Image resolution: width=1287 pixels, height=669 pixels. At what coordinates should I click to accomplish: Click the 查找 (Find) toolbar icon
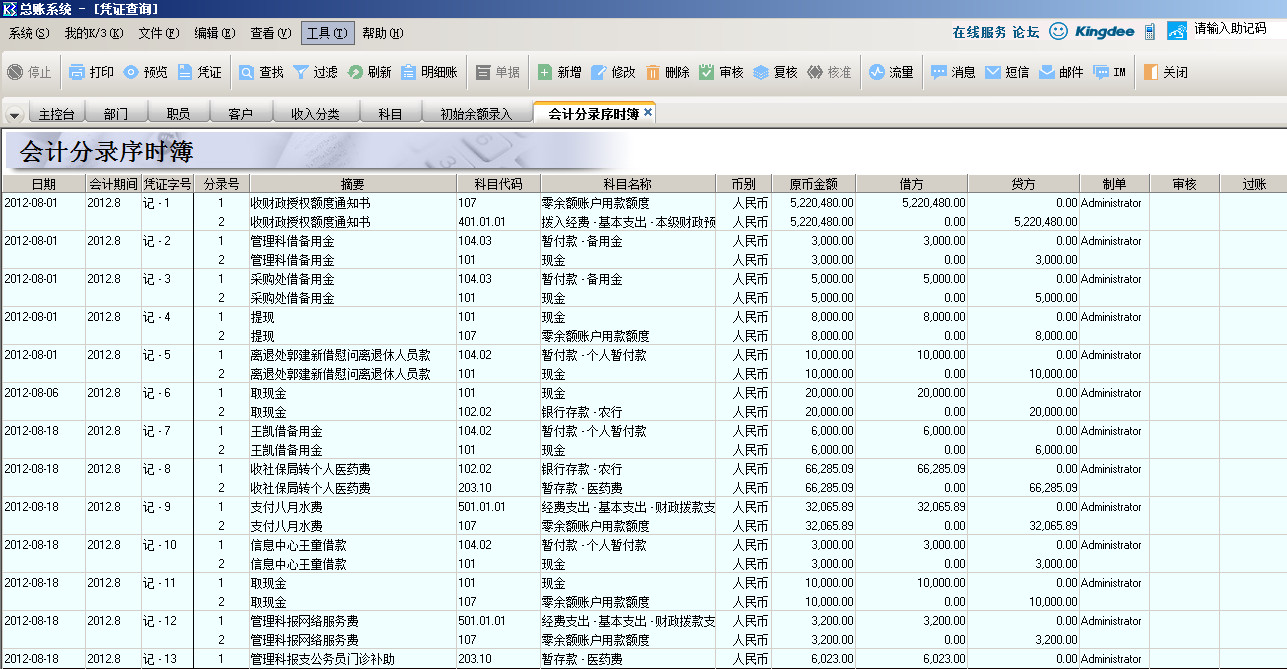(x=247, y=72)
